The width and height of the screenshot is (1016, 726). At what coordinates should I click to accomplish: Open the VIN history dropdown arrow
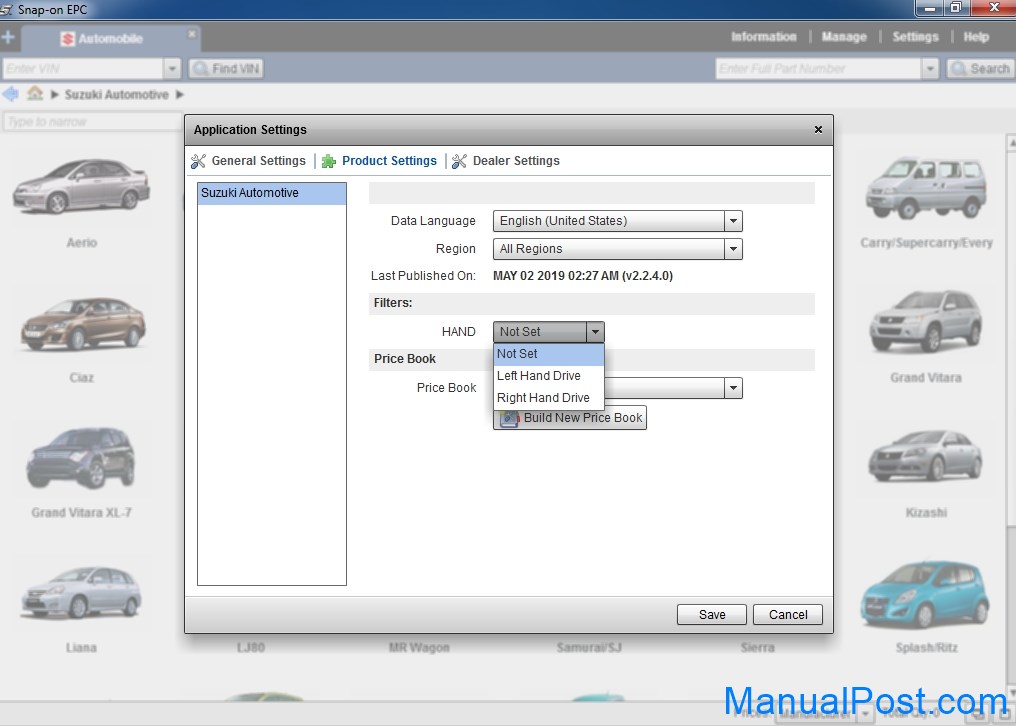[172, 69]
